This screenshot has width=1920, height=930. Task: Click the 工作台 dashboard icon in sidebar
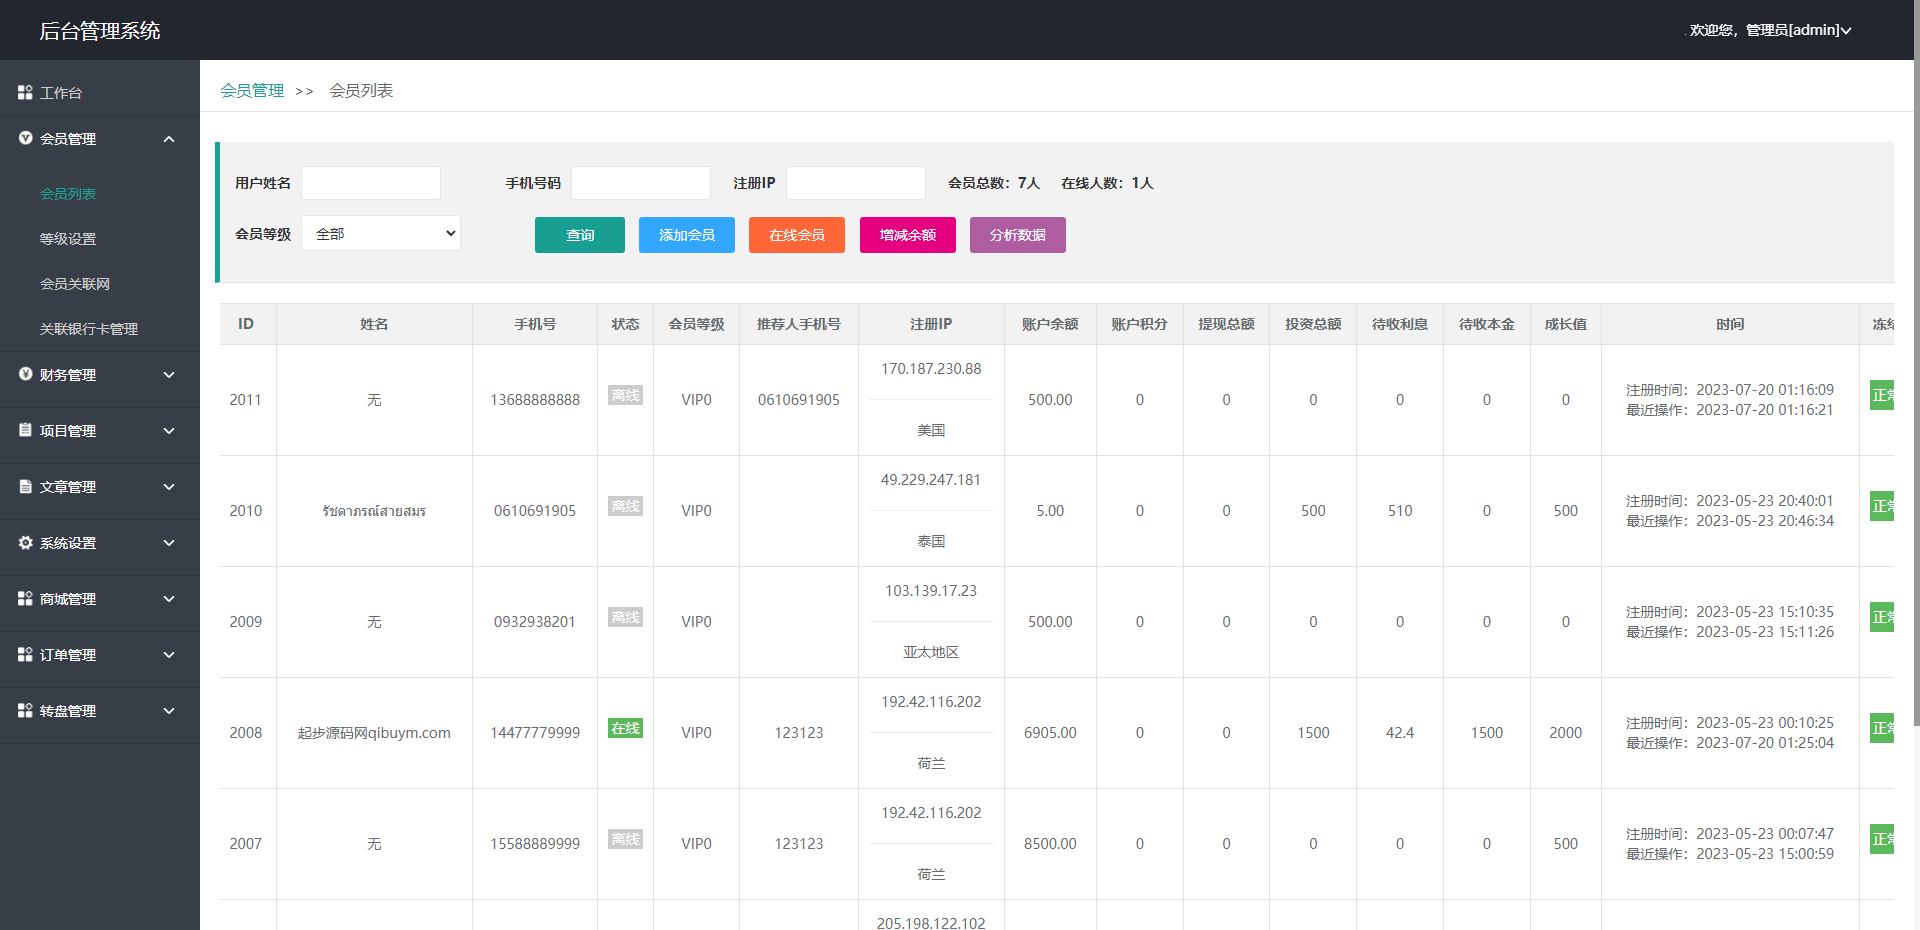point(25,92)
